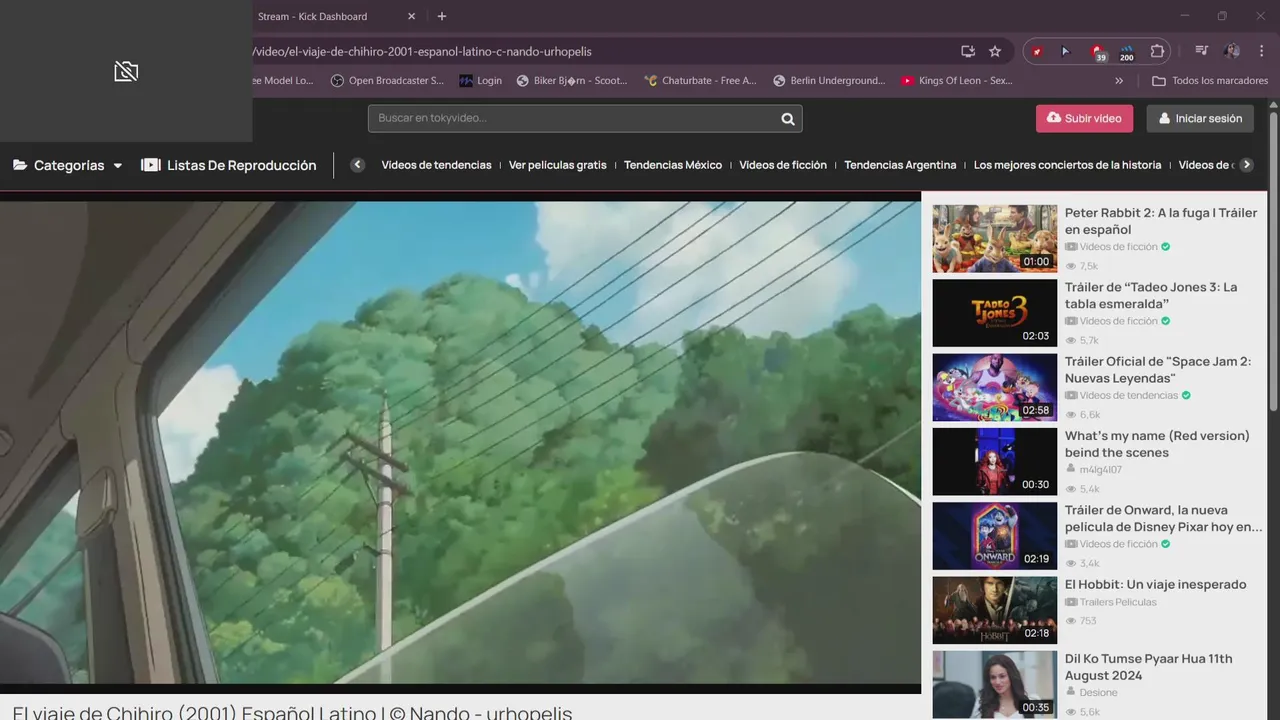Open the red extension with badge 39
Viewport: 1280px width, 720px height.
pyautogui.click(x=1097, y=52)
